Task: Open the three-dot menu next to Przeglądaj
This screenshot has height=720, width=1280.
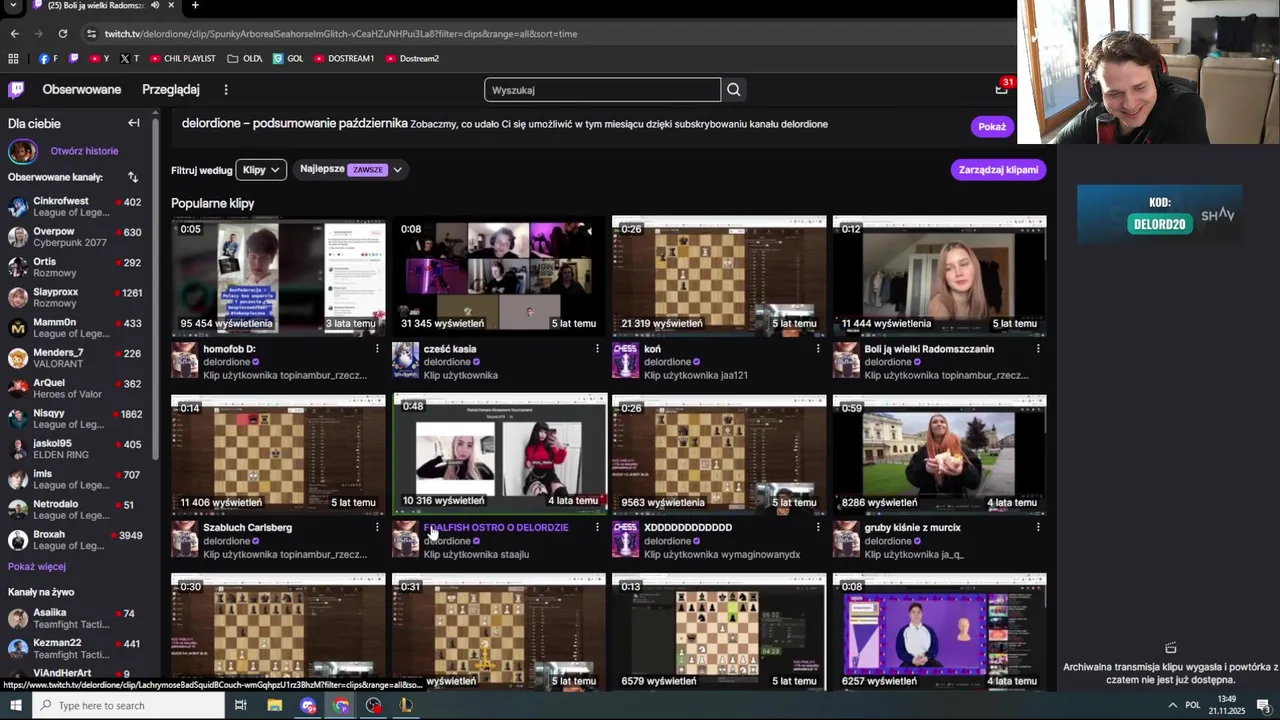Action: click(x=226, y=90)
